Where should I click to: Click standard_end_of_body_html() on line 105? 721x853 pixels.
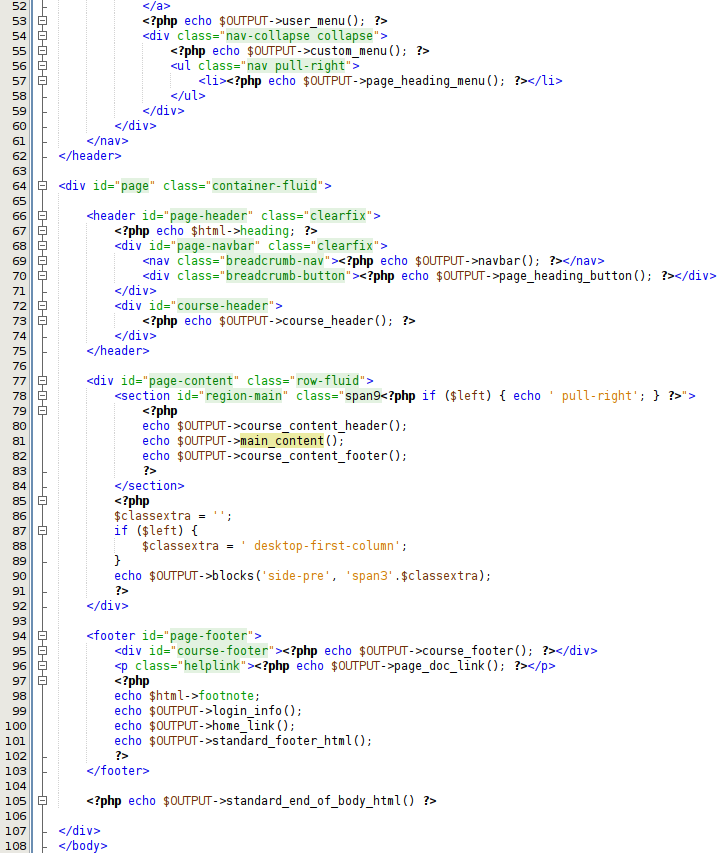[321, 801]
